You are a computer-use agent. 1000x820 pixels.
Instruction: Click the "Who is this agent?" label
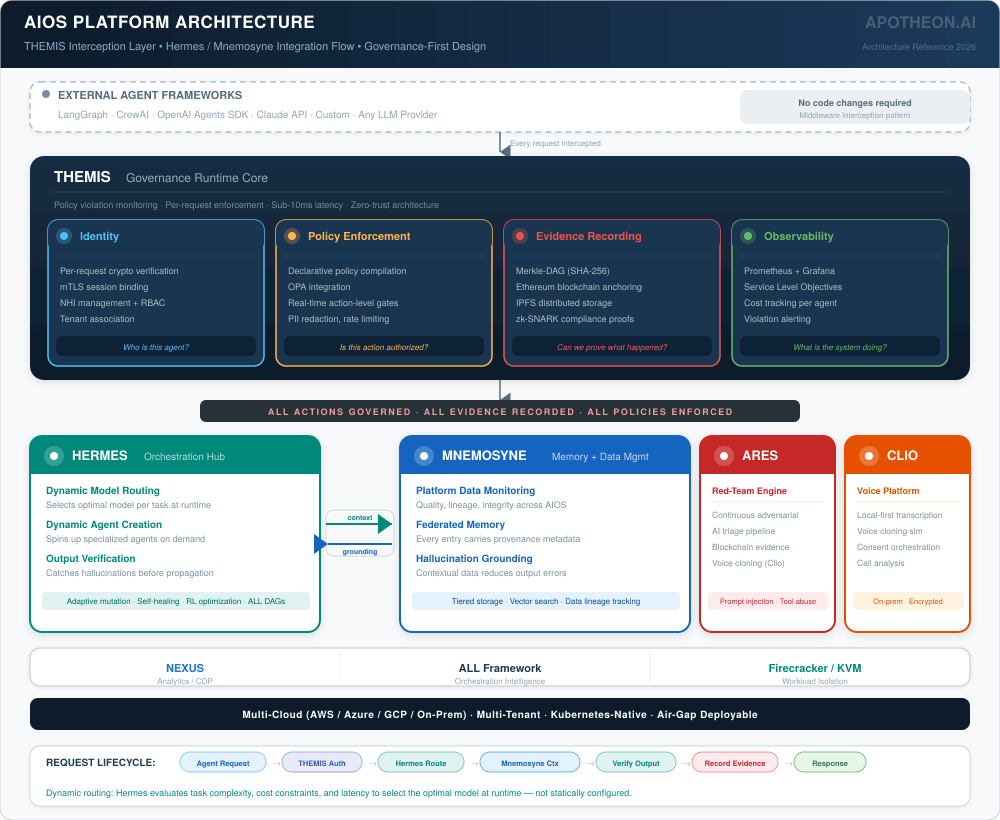point(156,347)
